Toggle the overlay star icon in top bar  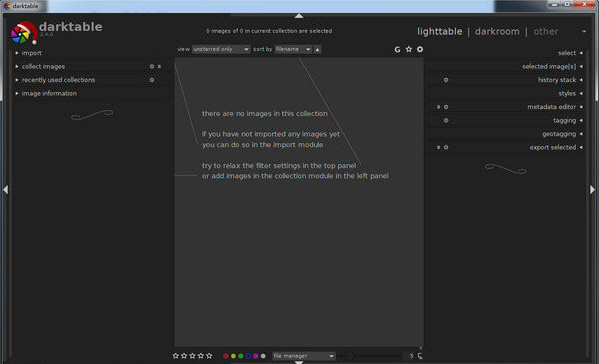pos(409,49)
